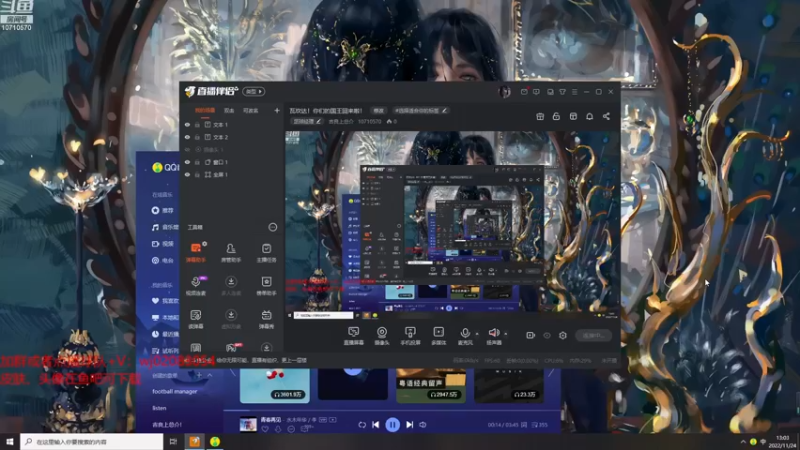Image resolution: width=800 pixels, height=450 pixels.
Task: Select 音乐馆 in QQ Music sidebar
Action: (x=170, y=227)
